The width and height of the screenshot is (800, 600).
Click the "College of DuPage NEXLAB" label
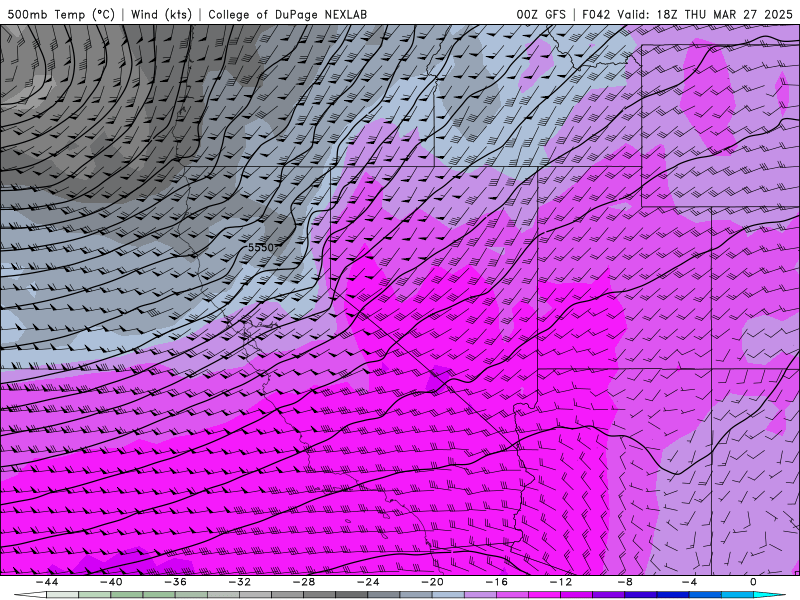287,14
